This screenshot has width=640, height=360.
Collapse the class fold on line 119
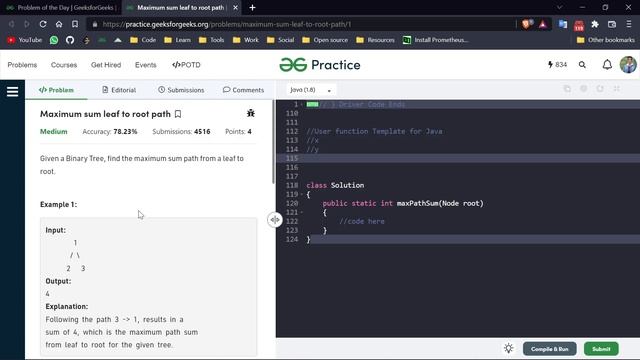(302, 194)
